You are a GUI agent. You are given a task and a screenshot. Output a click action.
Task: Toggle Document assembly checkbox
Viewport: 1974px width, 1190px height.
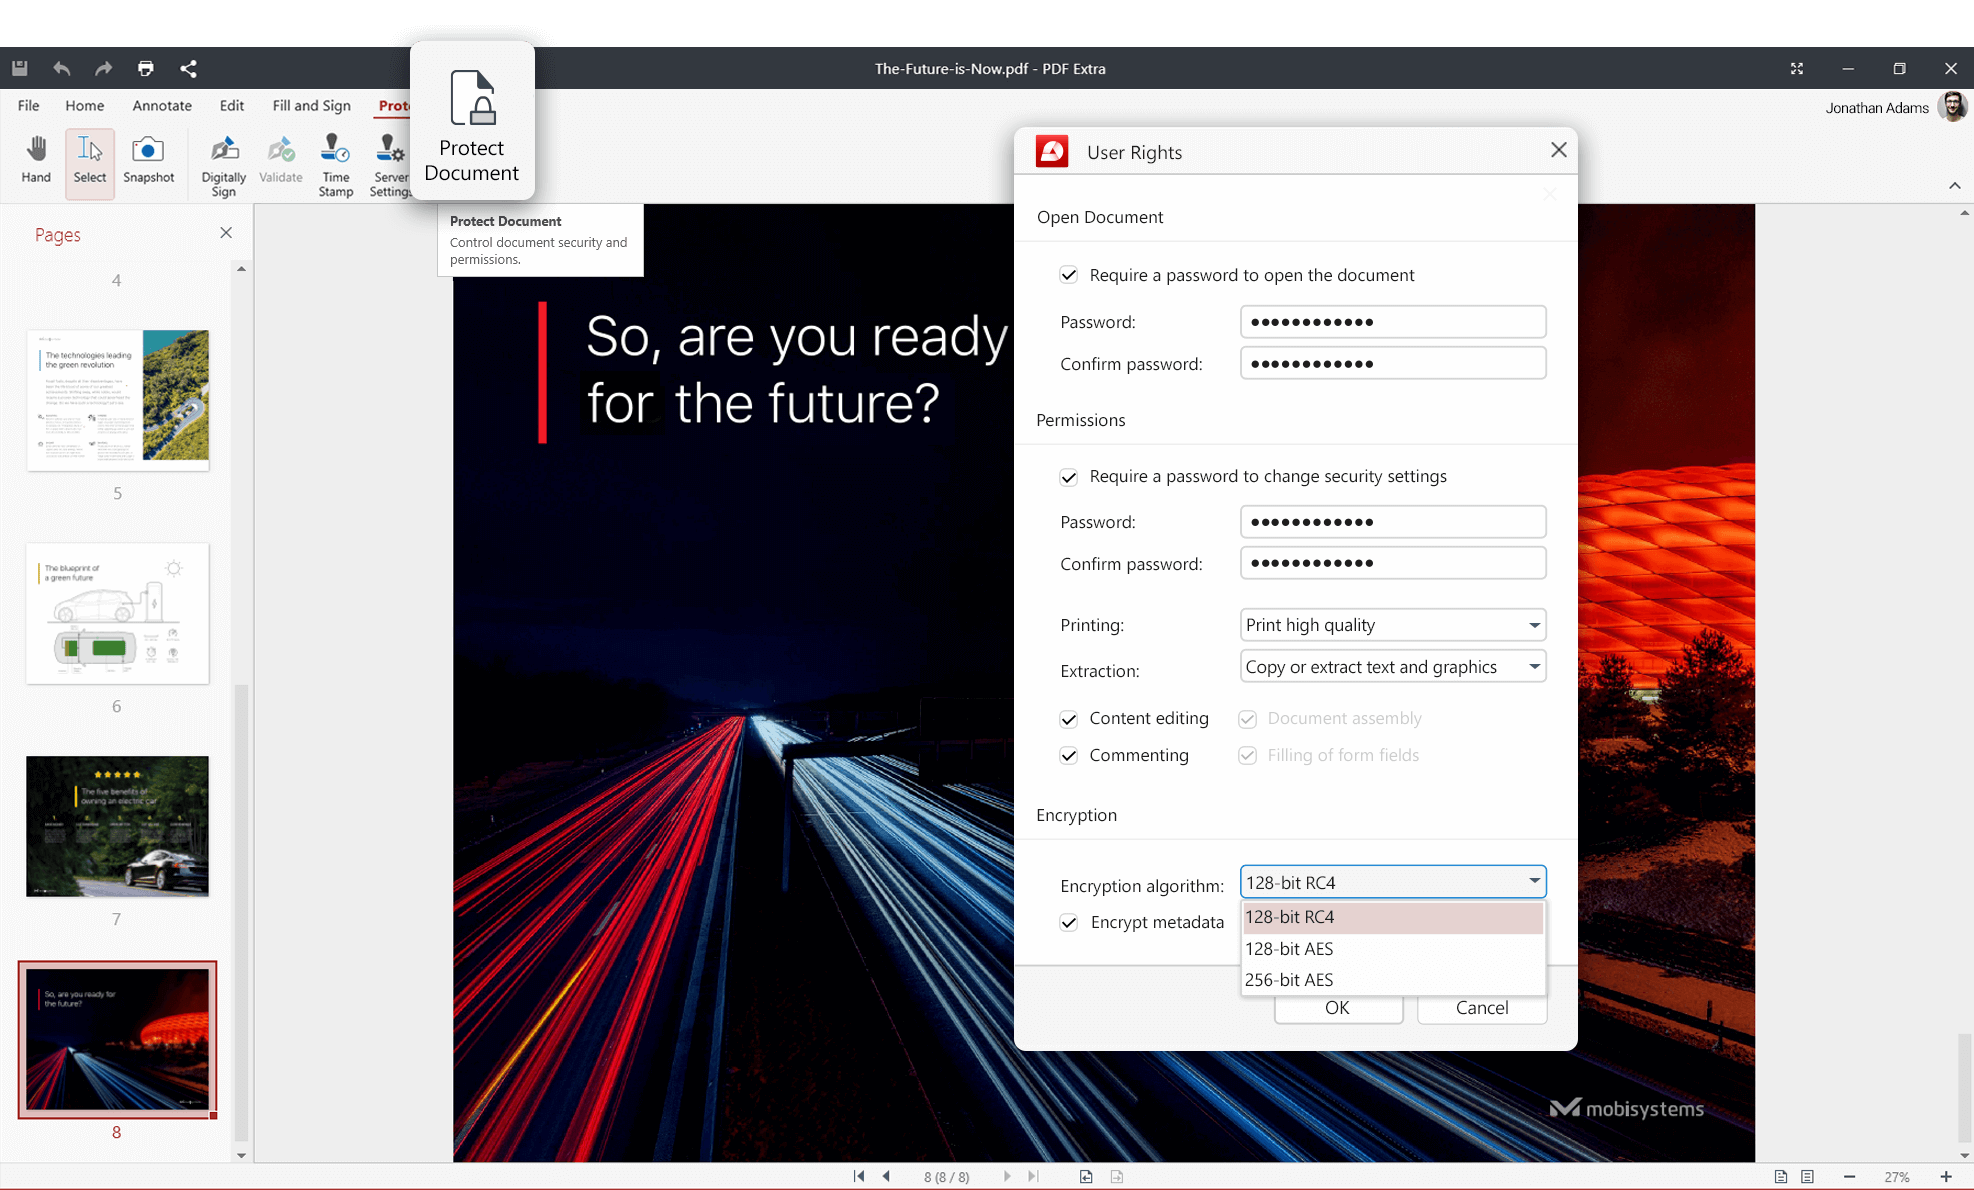[x=1247, y=719]
